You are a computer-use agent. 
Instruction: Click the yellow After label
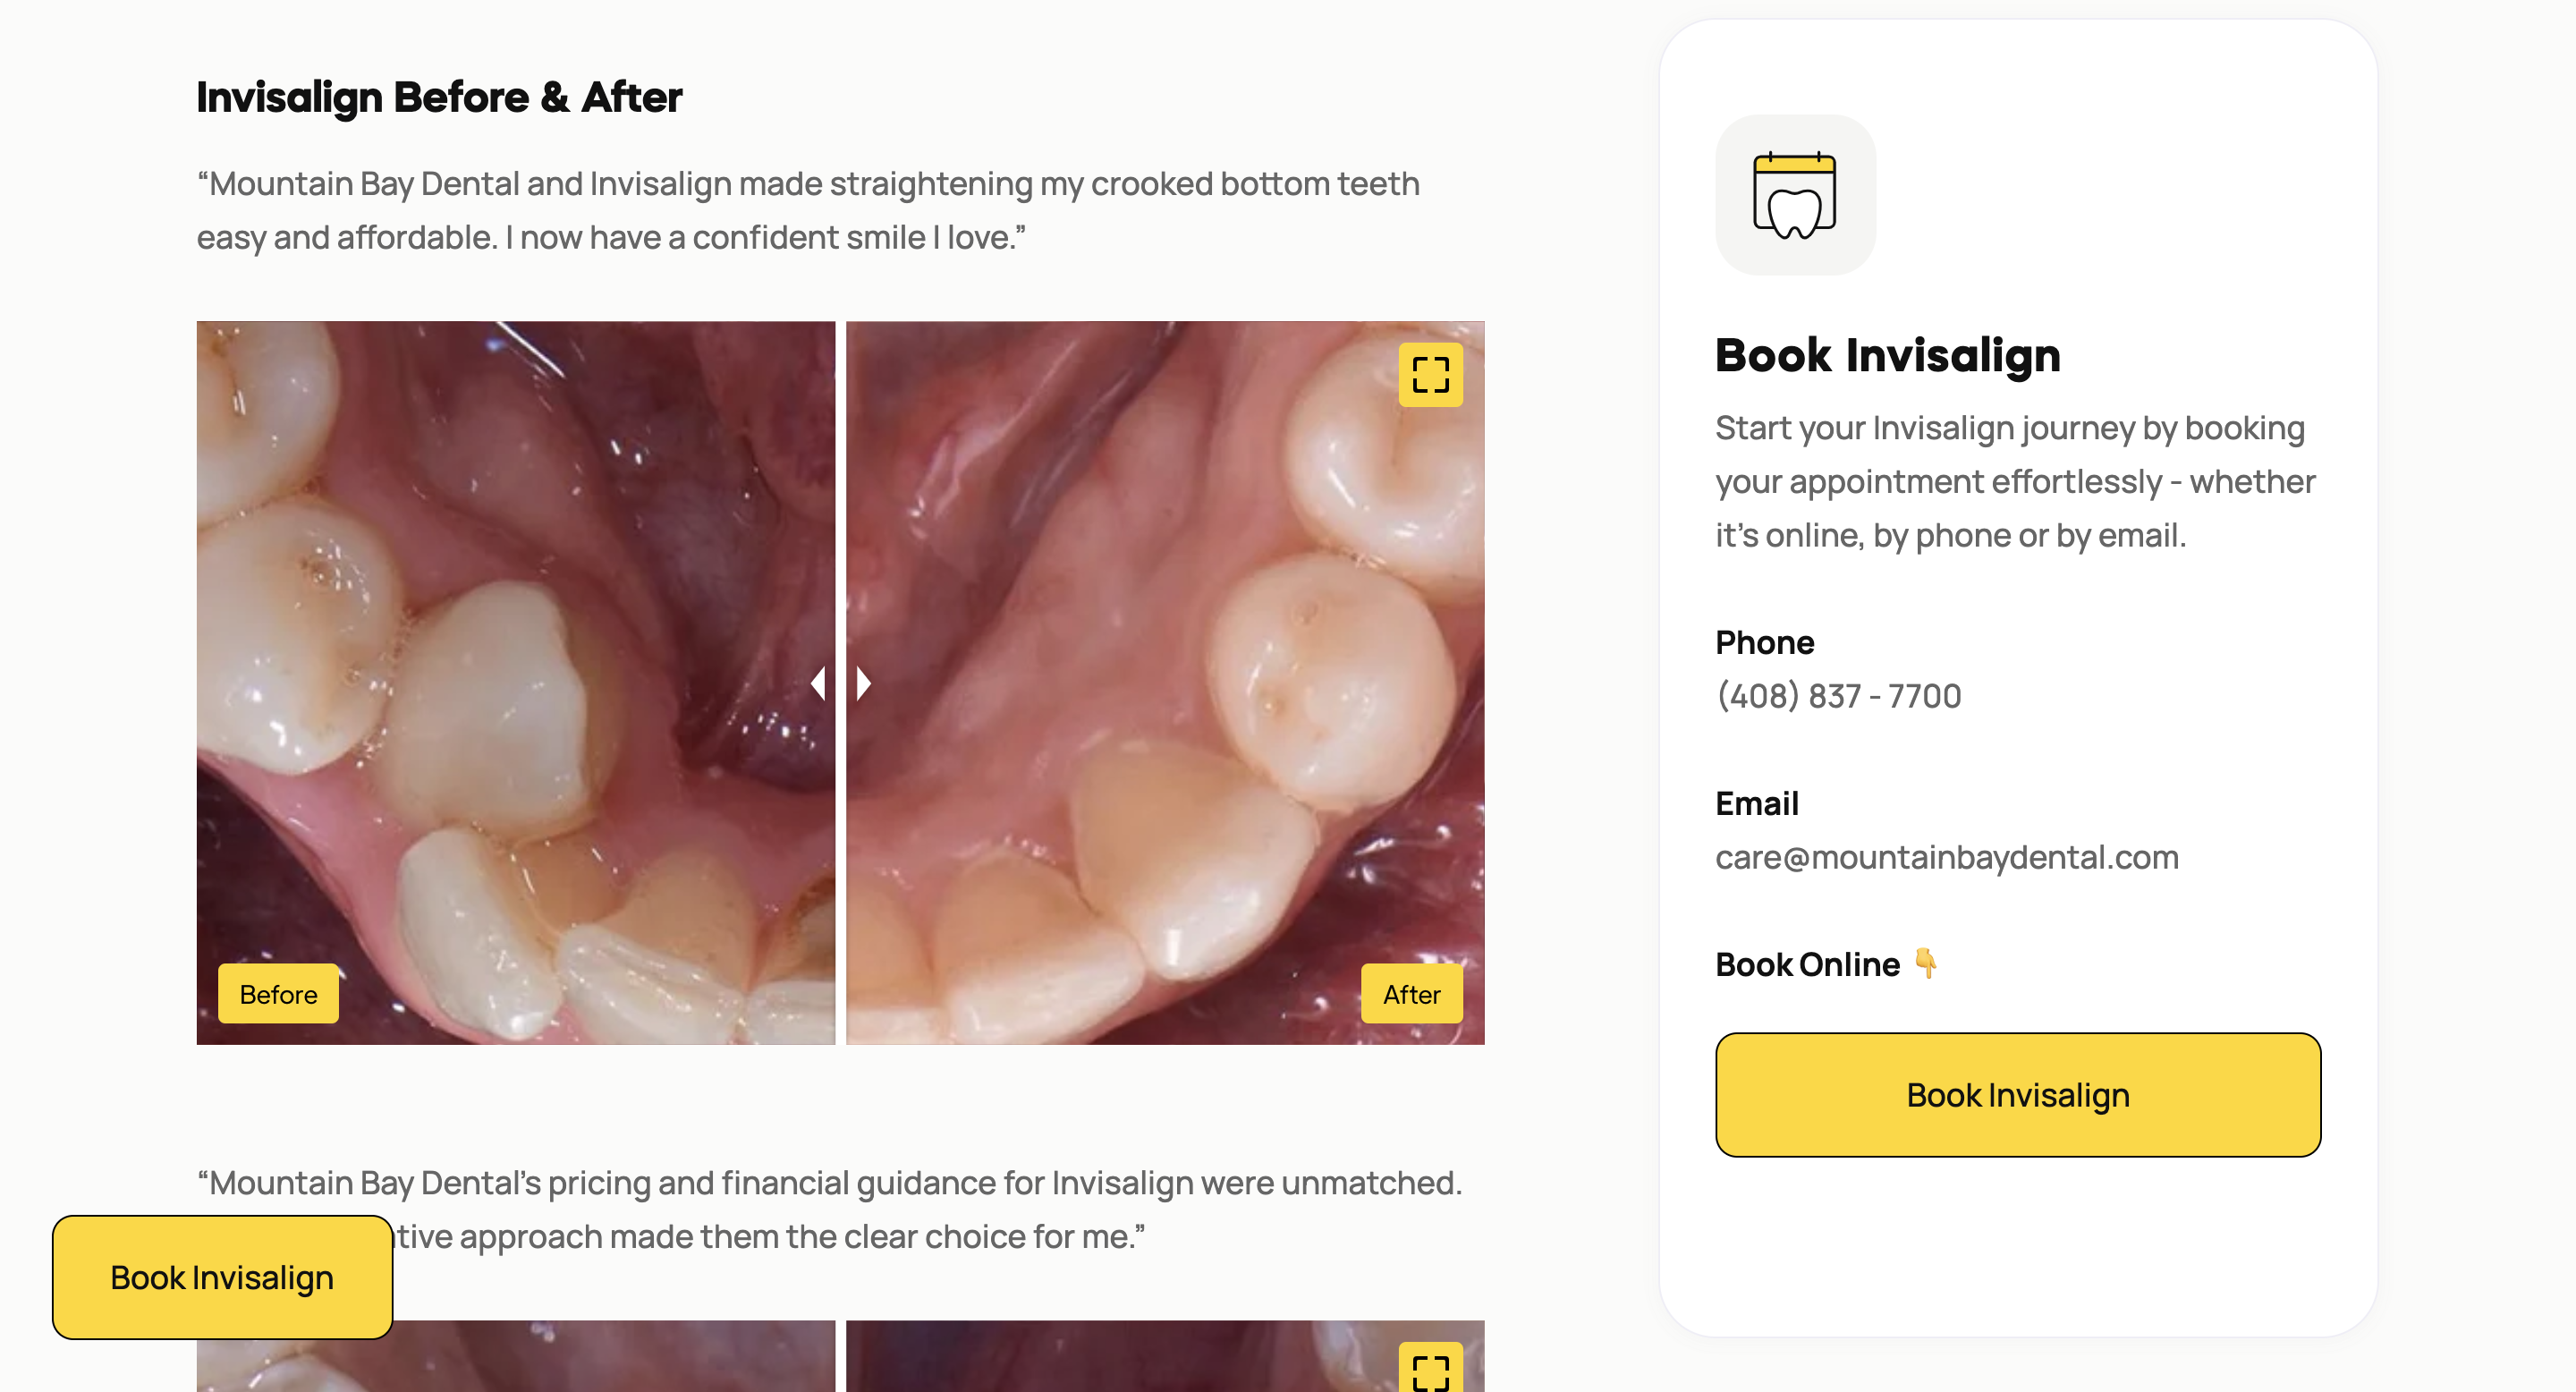click(x=1411, y=994)
